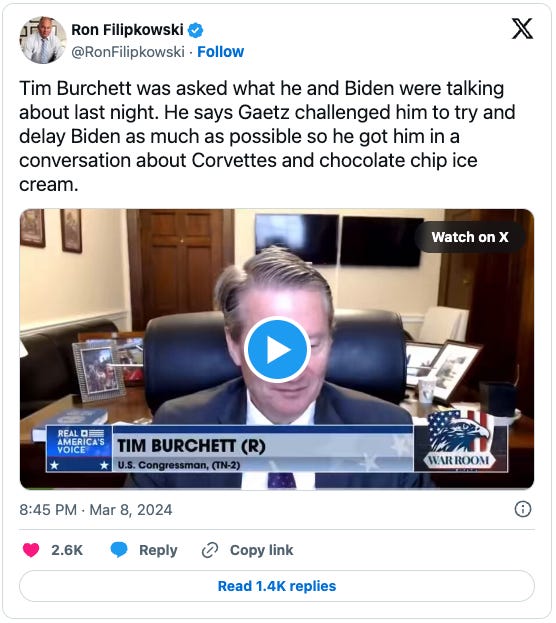
Task: Click the 2.6K likes count
Action: tap(67, 550)
